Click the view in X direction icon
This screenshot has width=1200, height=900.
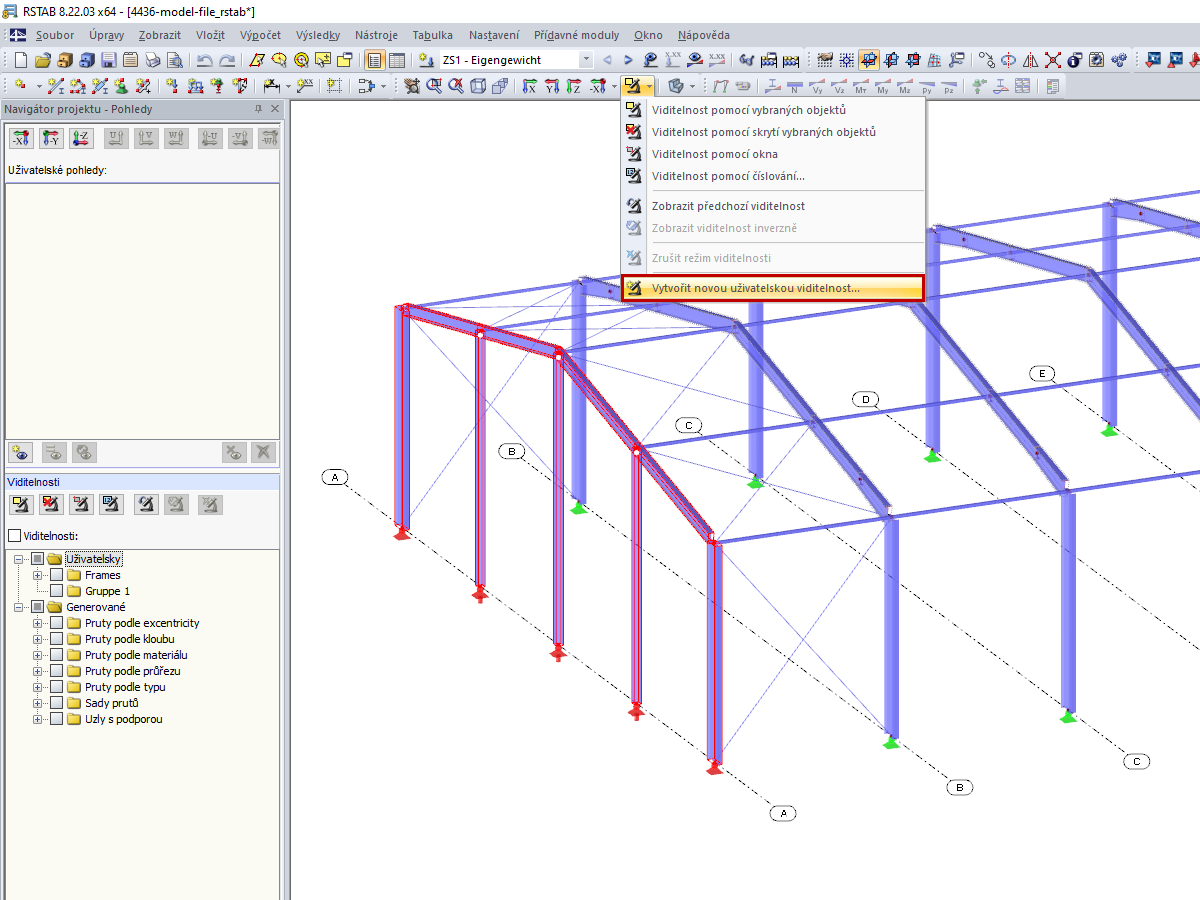point(529,86)
